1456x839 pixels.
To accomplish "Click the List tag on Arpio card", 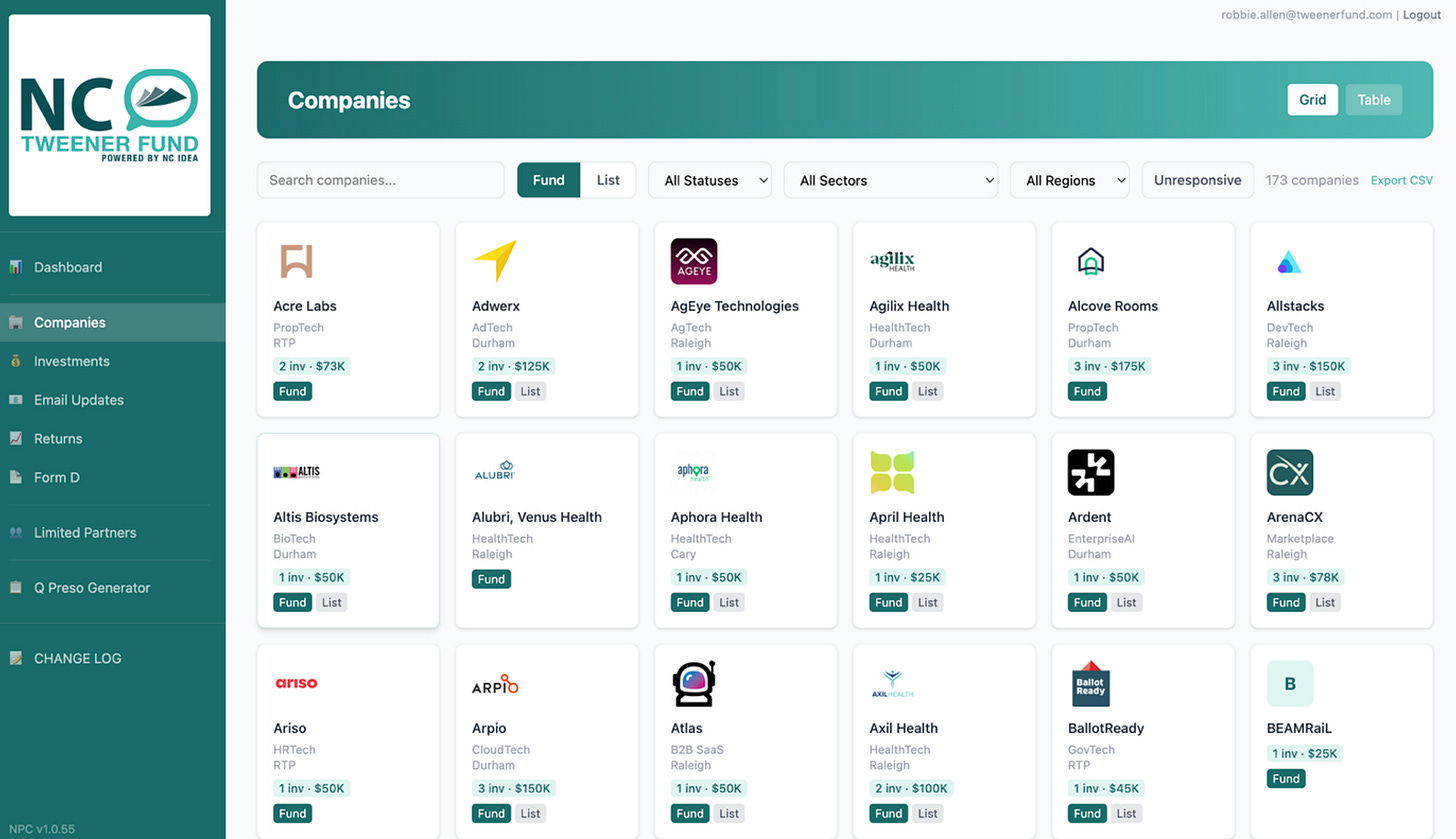I will [x=531, y=813].
